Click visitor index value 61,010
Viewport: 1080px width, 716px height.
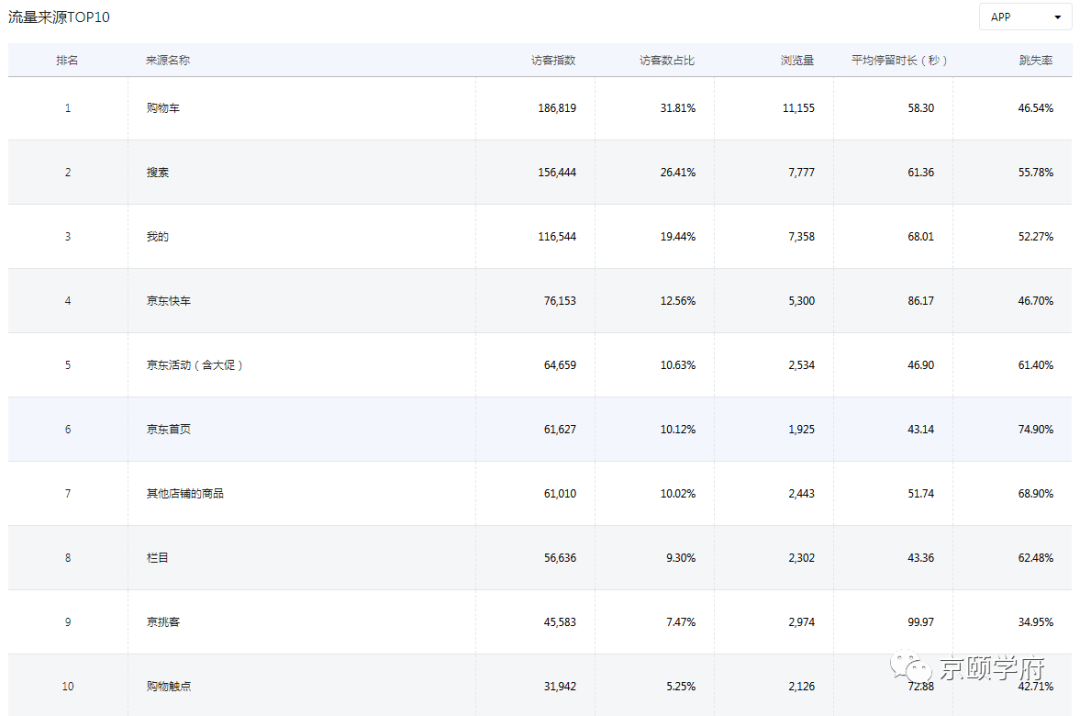pyautogui.click(x=559, y=494)
